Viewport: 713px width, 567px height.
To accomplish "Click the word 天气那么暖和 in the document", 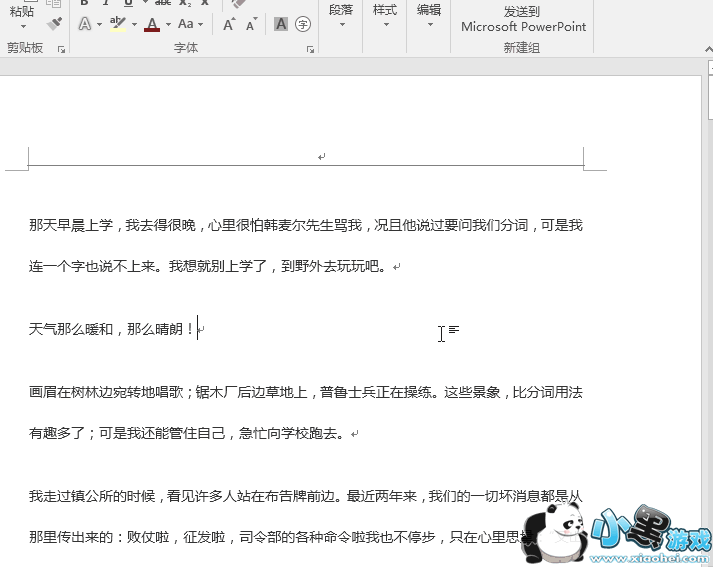I will tap(71, 329).
